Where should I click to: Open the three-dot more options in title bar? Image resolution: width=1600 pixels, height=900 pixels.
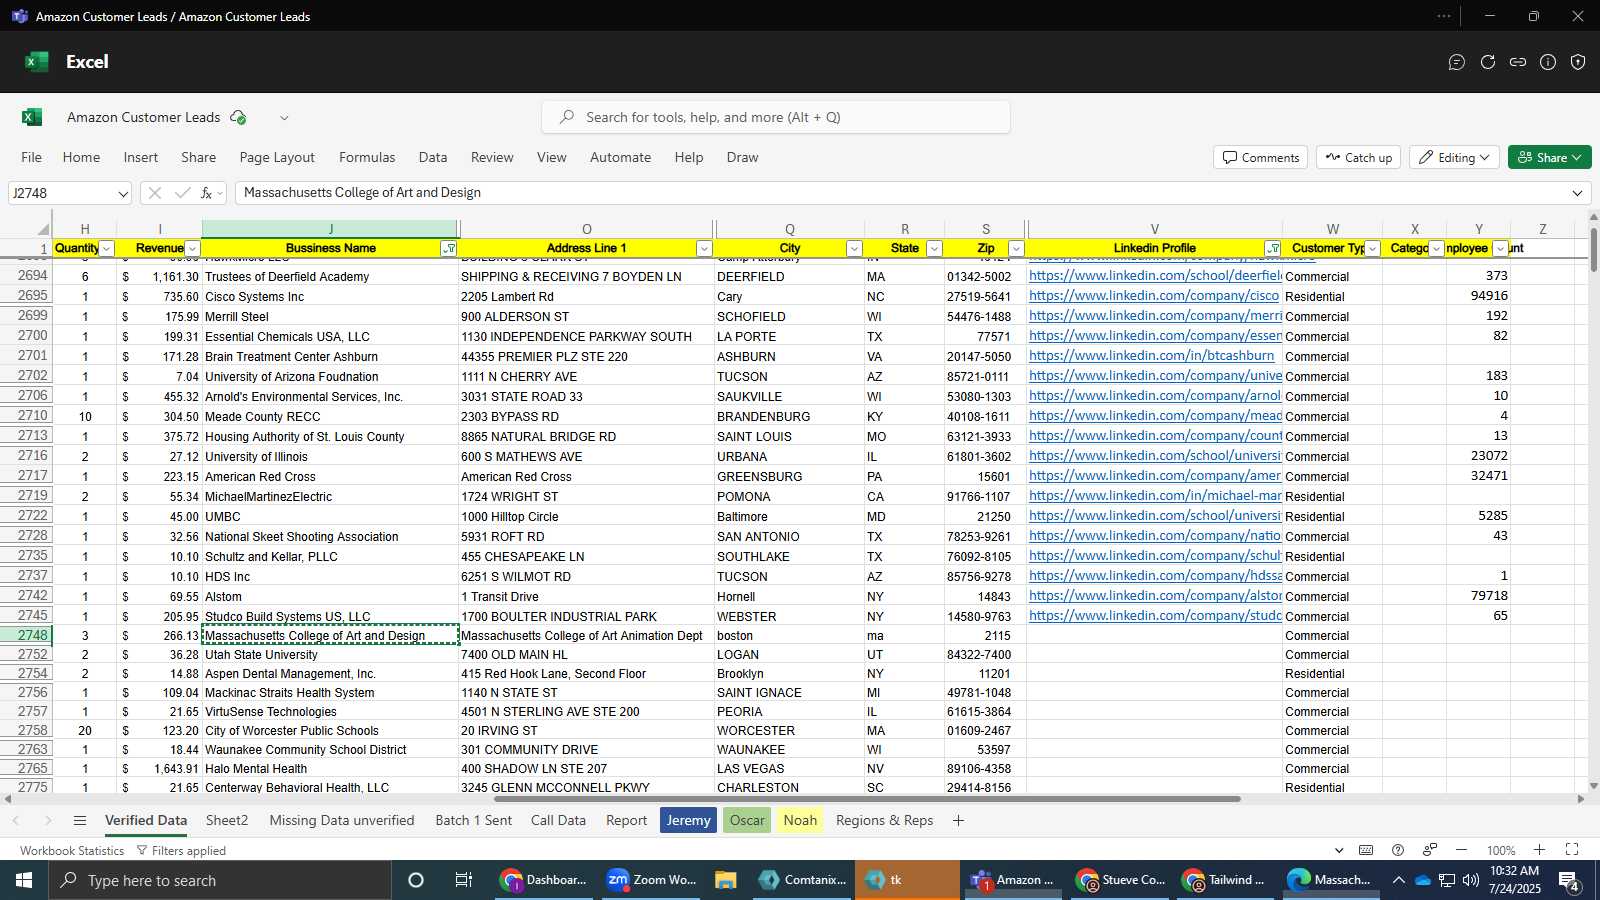1444,16
